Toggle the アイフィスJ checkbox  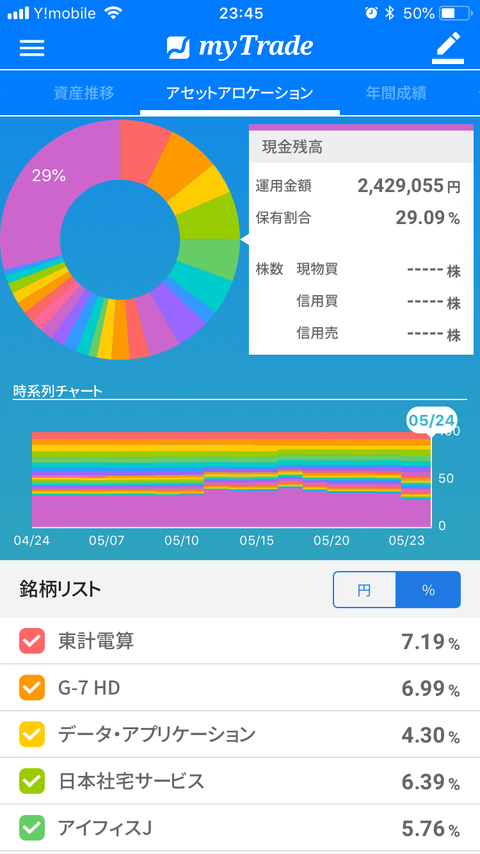[x=32, y=828]
